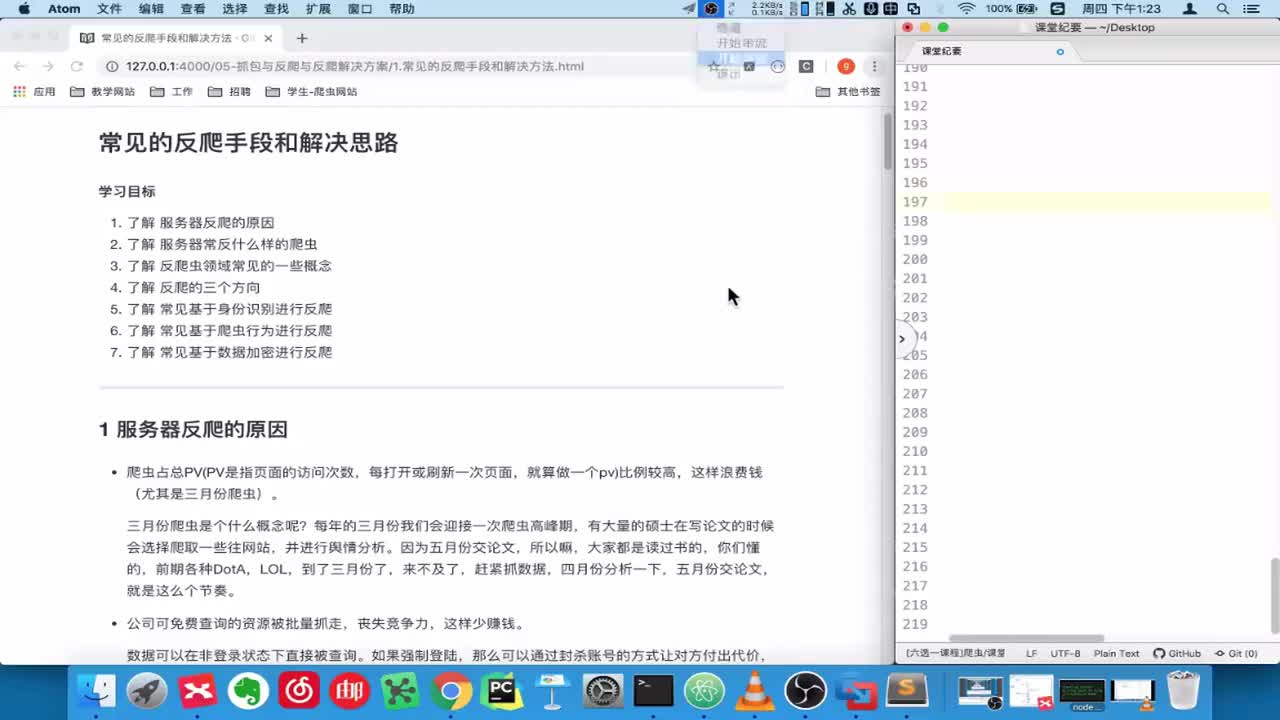The image size is (1280, 720).
Task: Click the clock 周四 下午1:23
Action: click(x=1124, y=9)
